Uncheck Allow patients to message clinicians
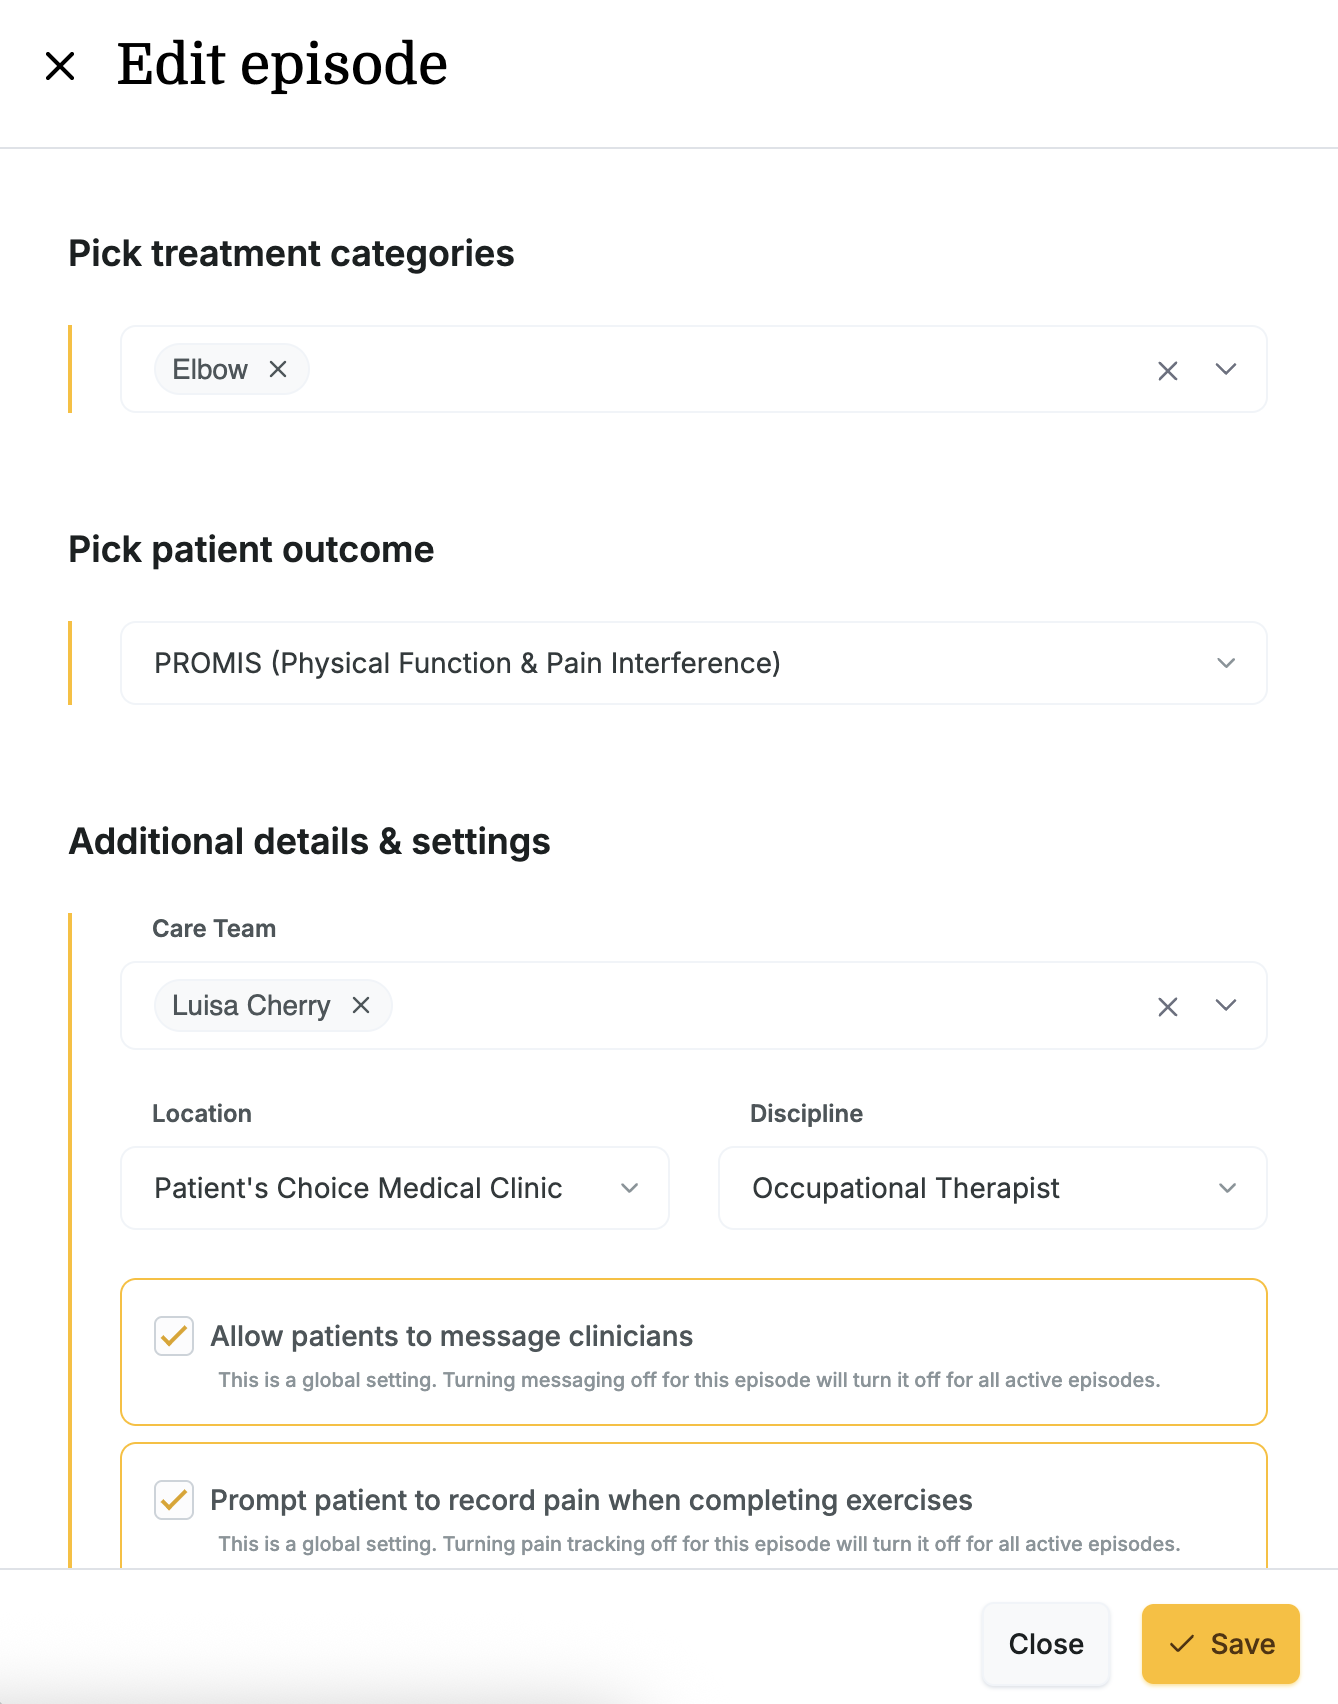Image resolution: width=1338 pixels, height=1704 pixels. coord(174,1336)
